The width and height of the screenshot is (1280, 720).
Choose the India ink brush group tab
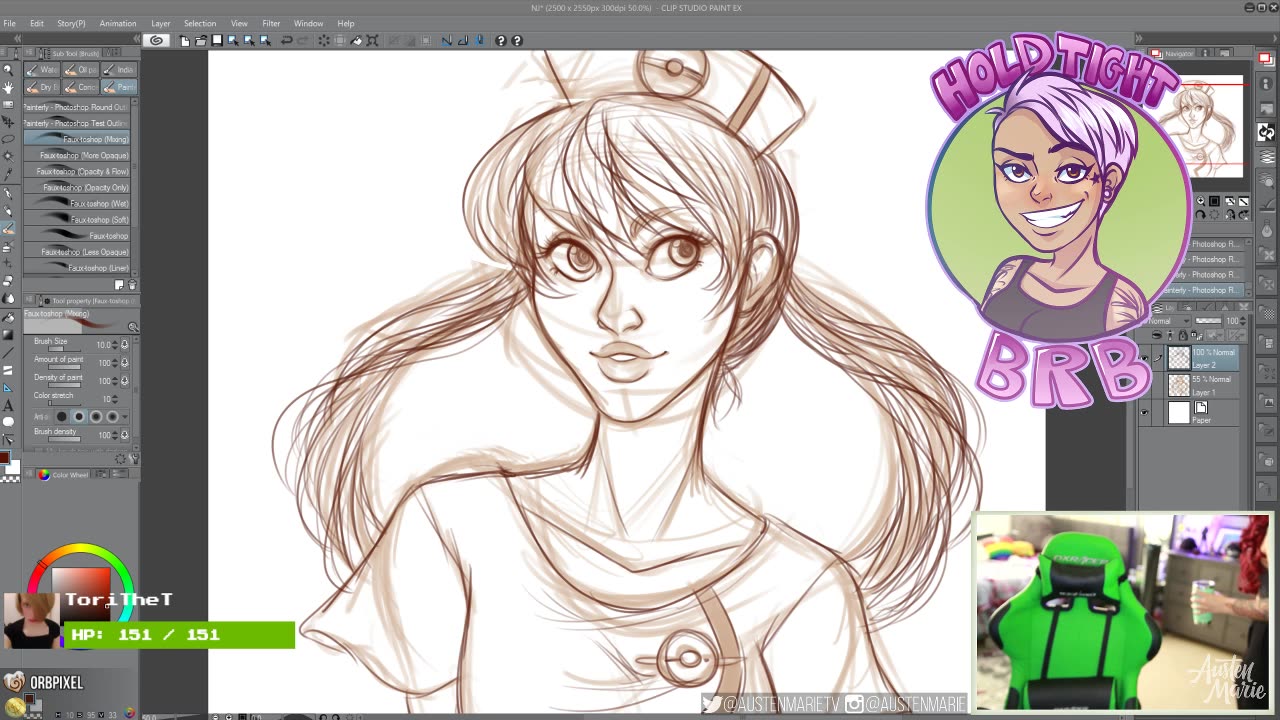coord(119,69)
